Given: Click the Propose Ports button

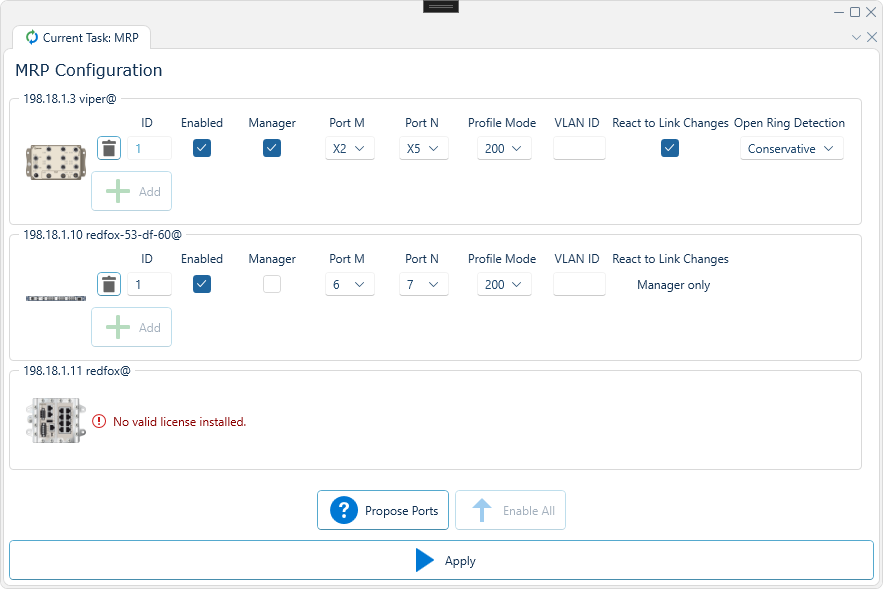Looking at the screenshot, I should (383, 510).
